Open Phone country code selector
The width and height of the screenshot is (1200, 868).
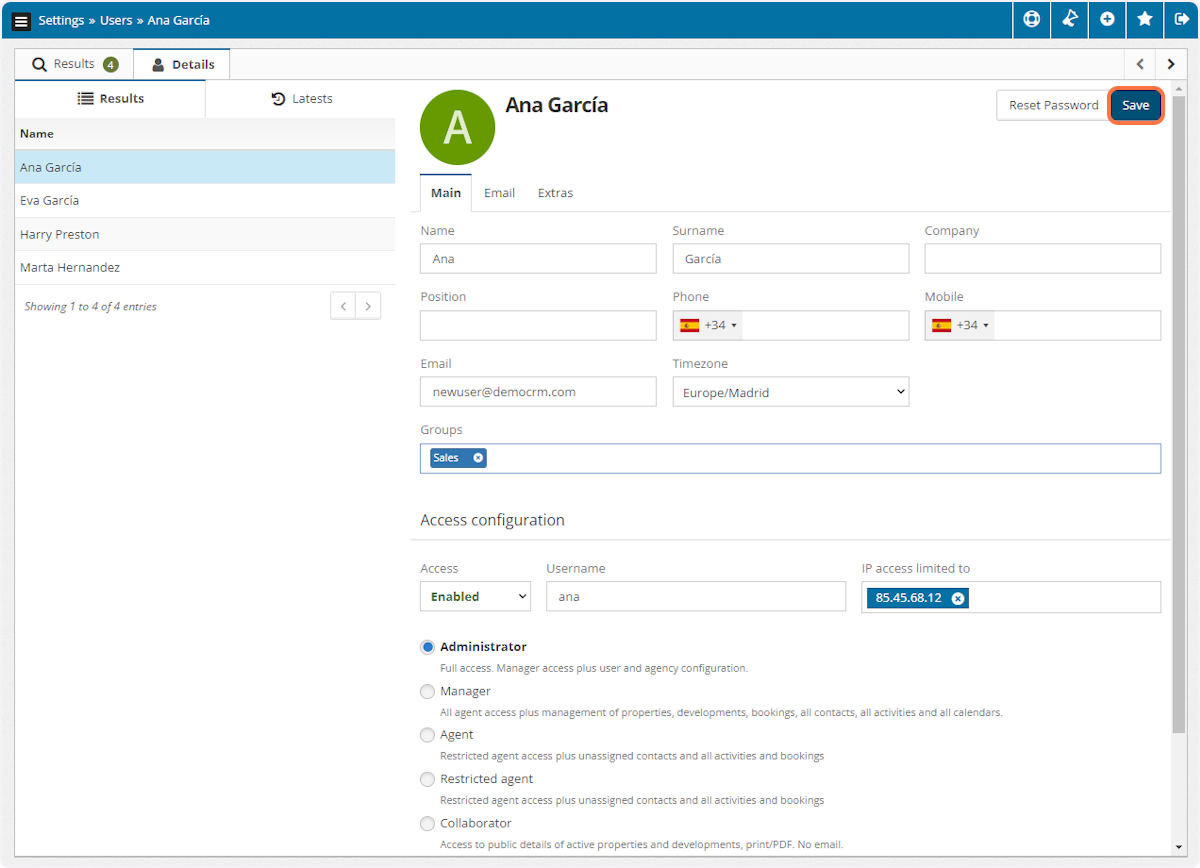coord(708,325)
